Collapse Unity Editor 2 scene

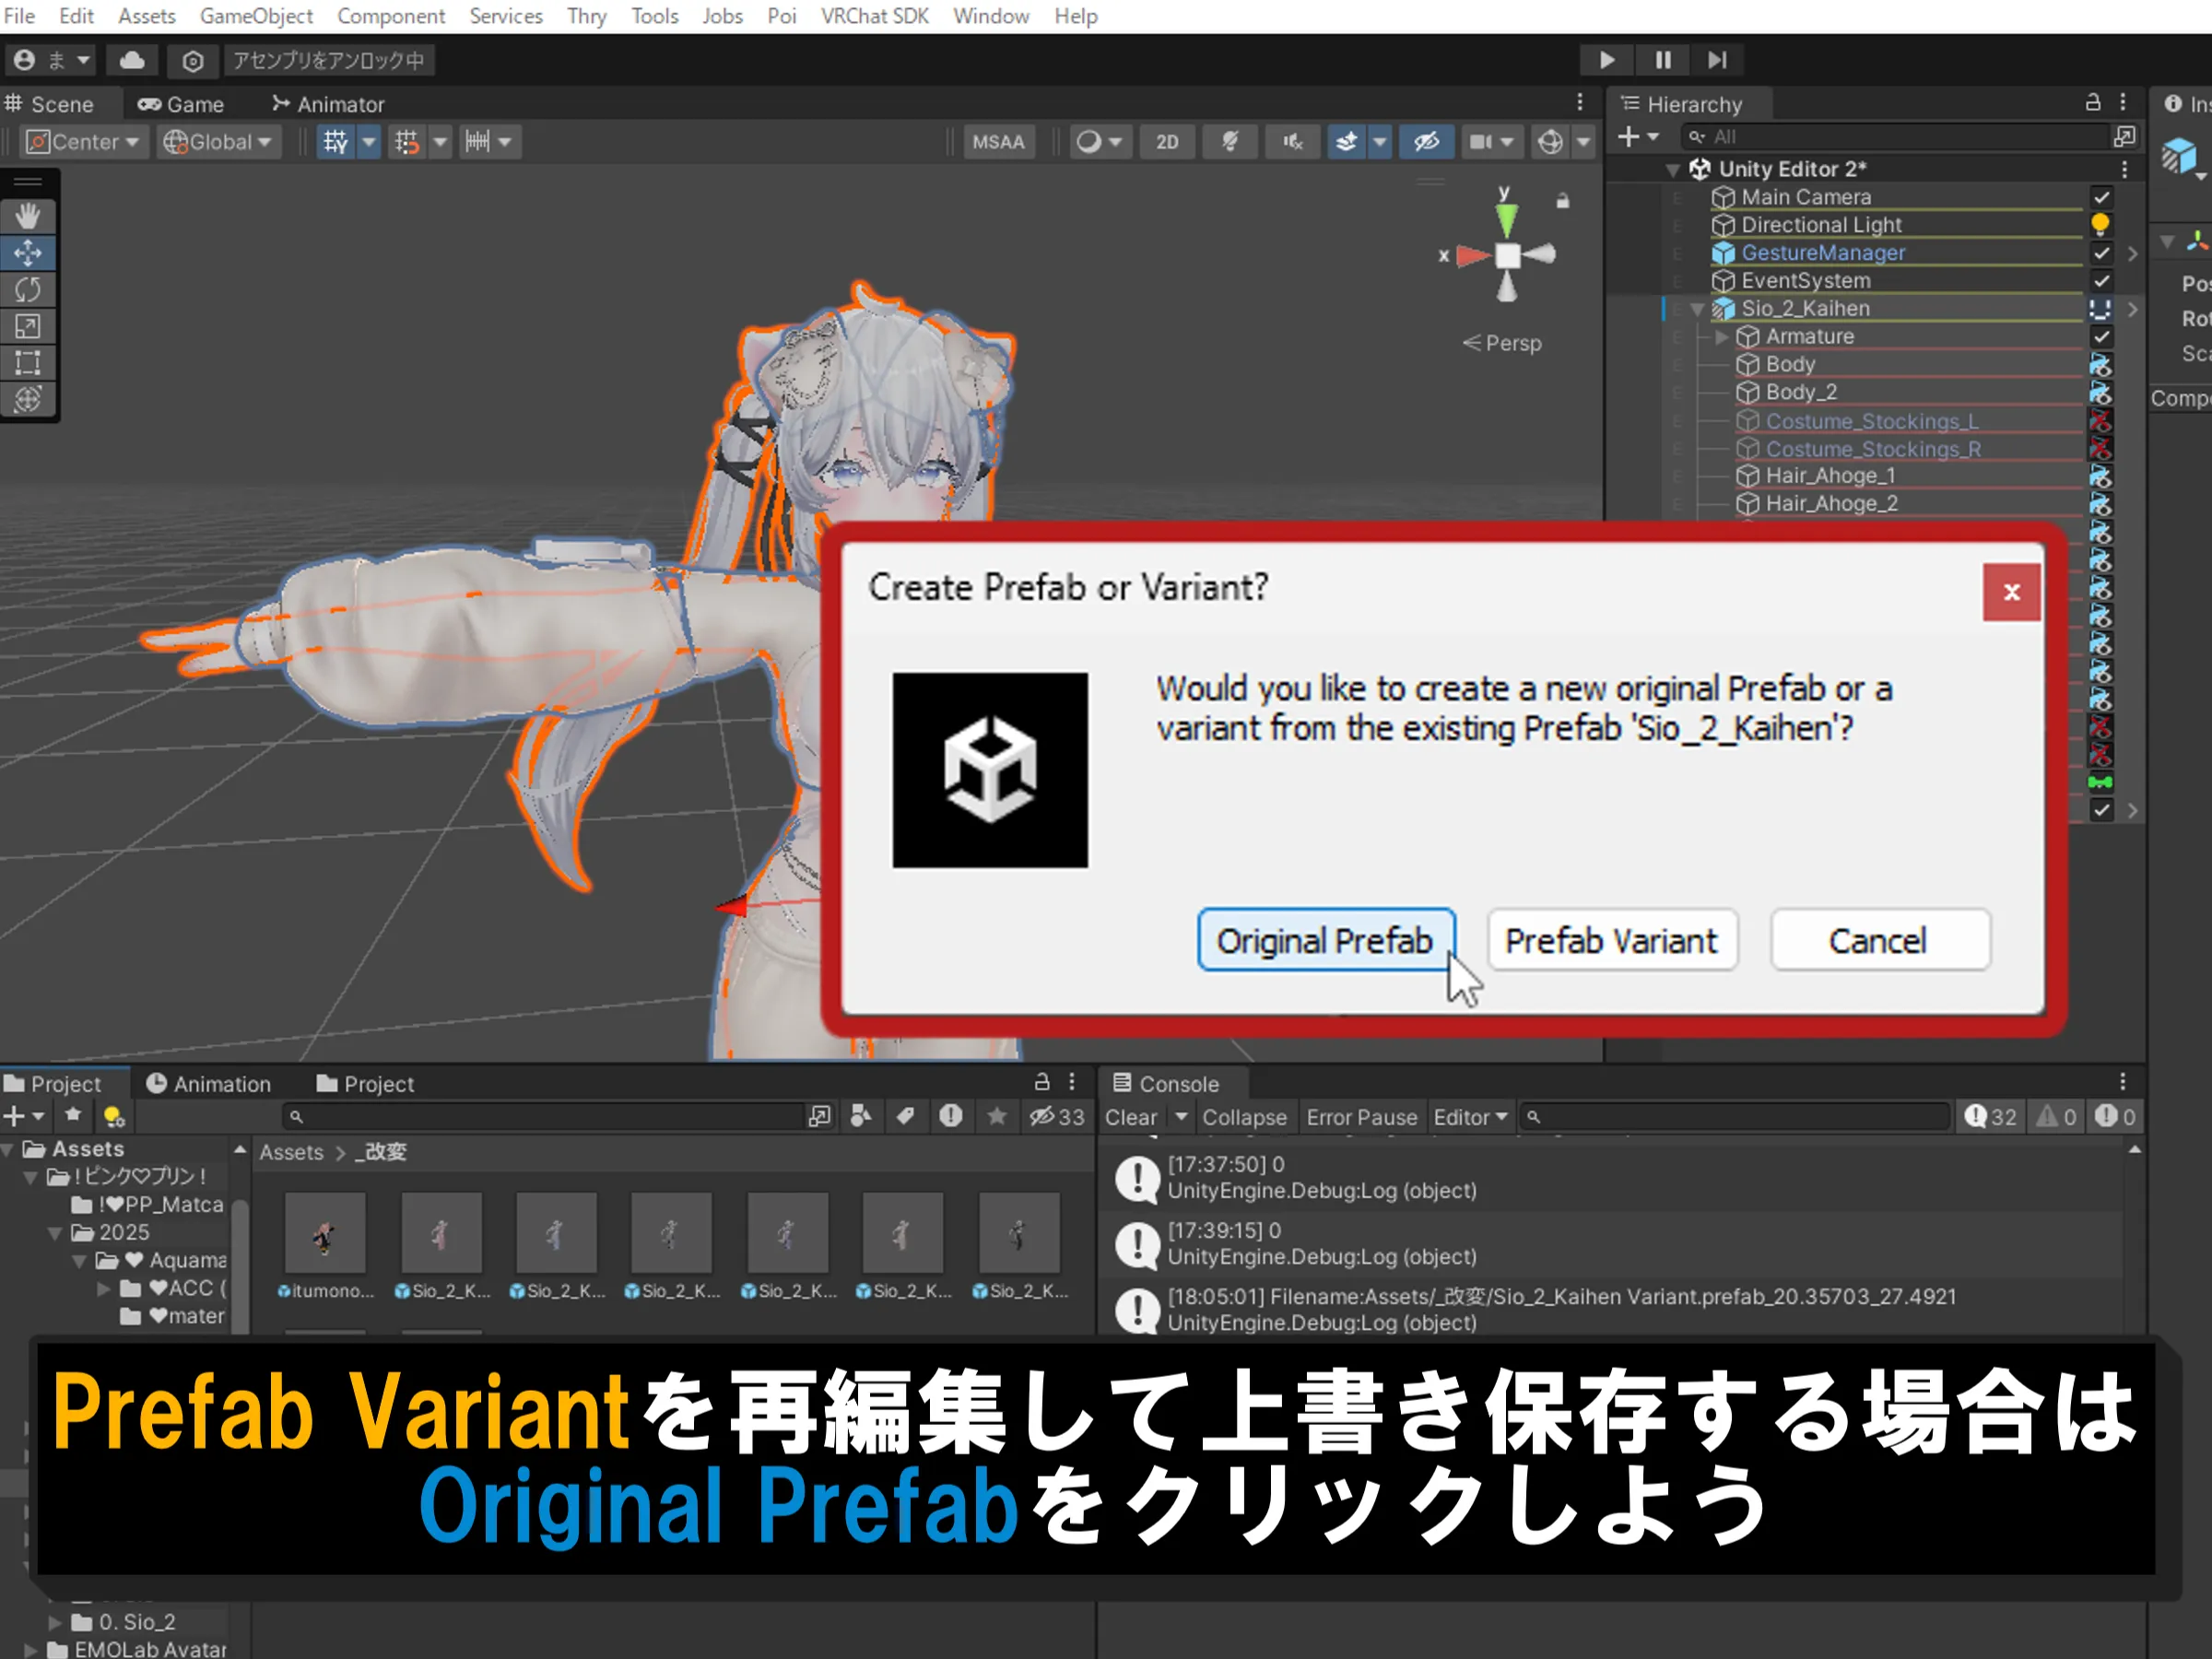pos(1672,169)
